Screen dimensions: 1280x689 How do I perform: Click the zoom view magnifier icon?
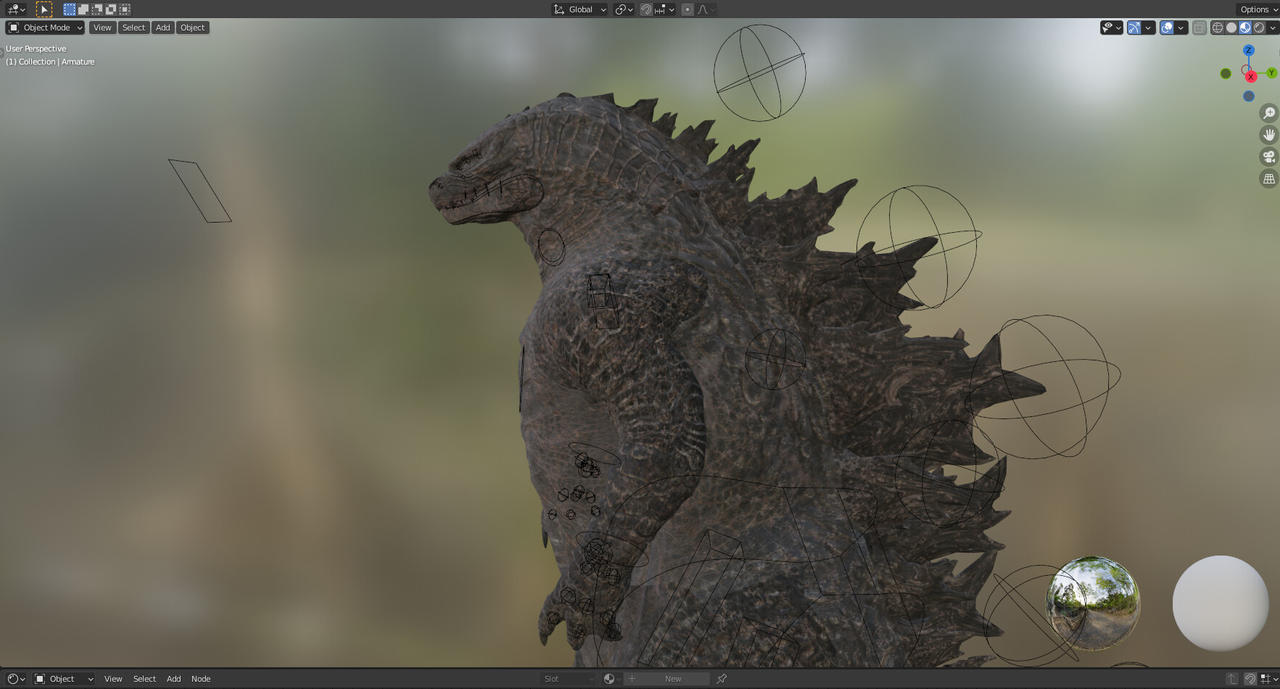pyautogui.click(x=1269, y=113)
